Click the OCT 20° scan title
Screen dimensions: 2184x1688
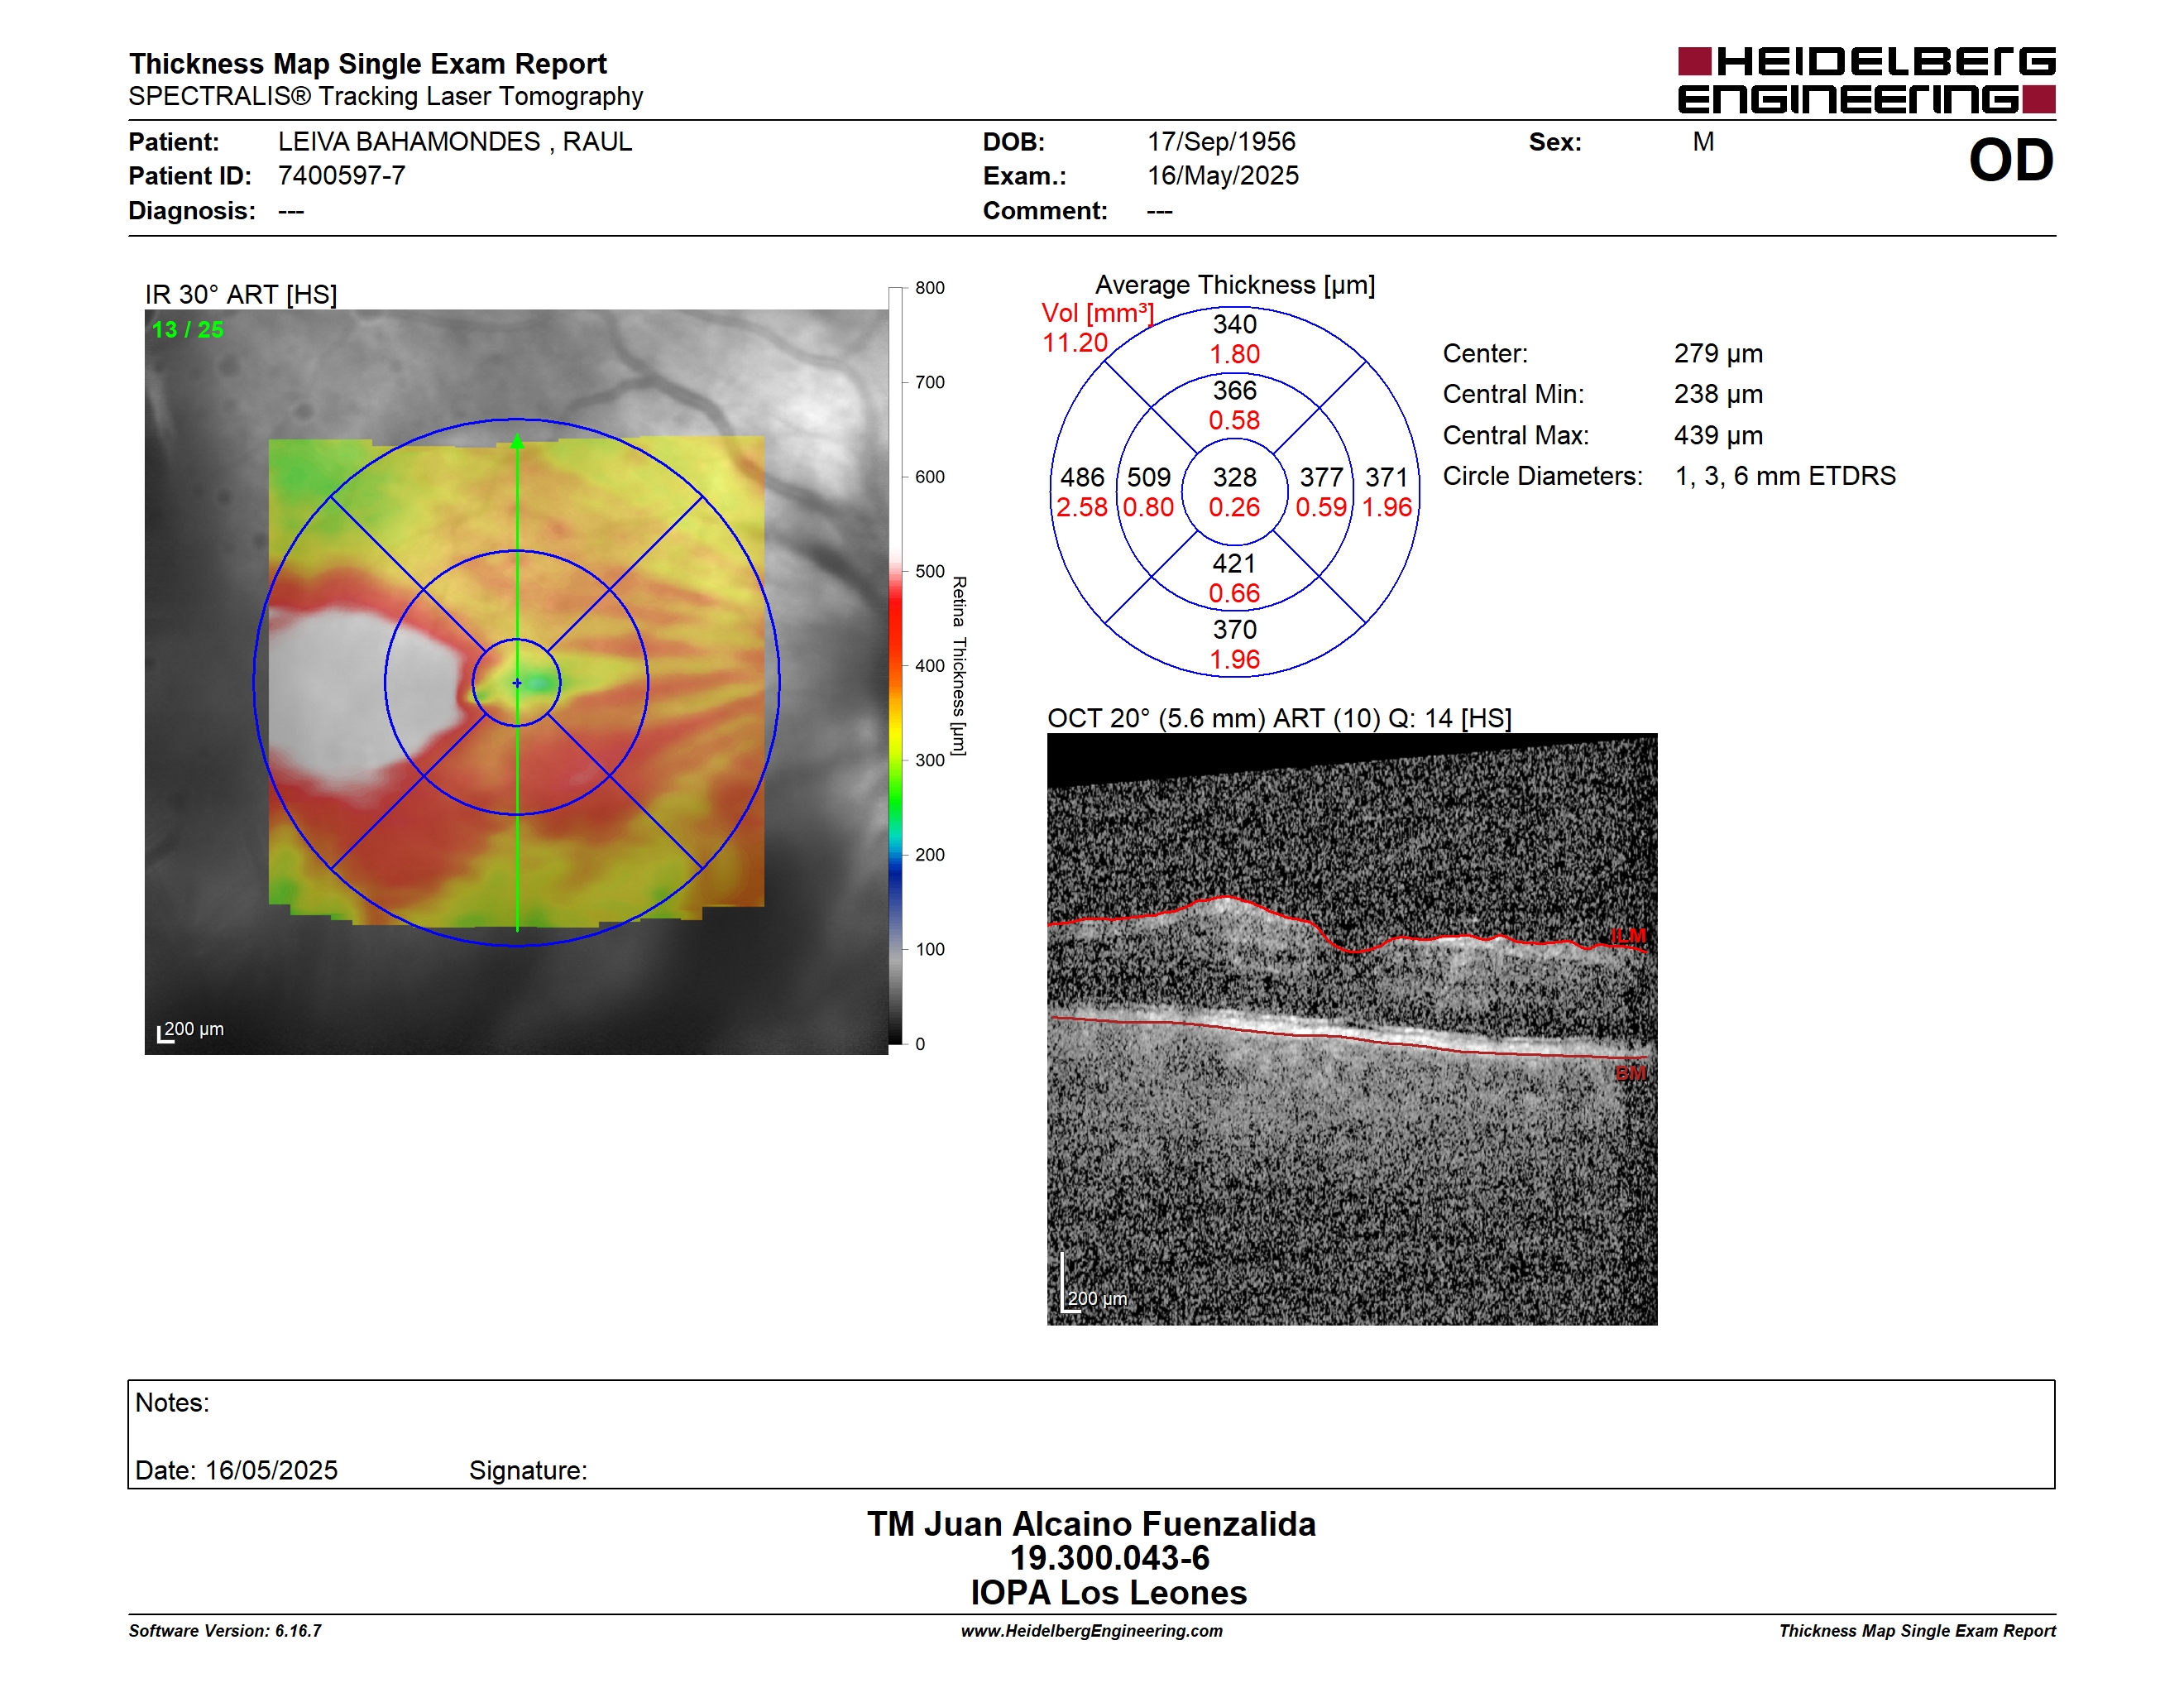click(1279, 718)
